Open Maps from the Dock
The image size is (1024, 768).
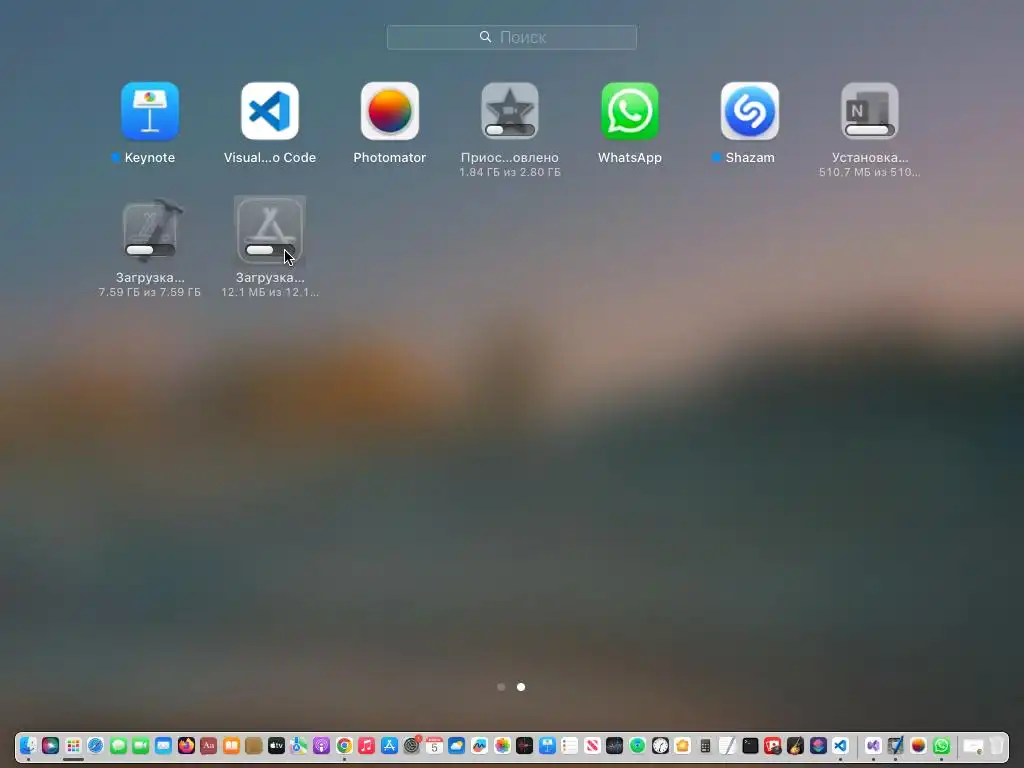298,746
